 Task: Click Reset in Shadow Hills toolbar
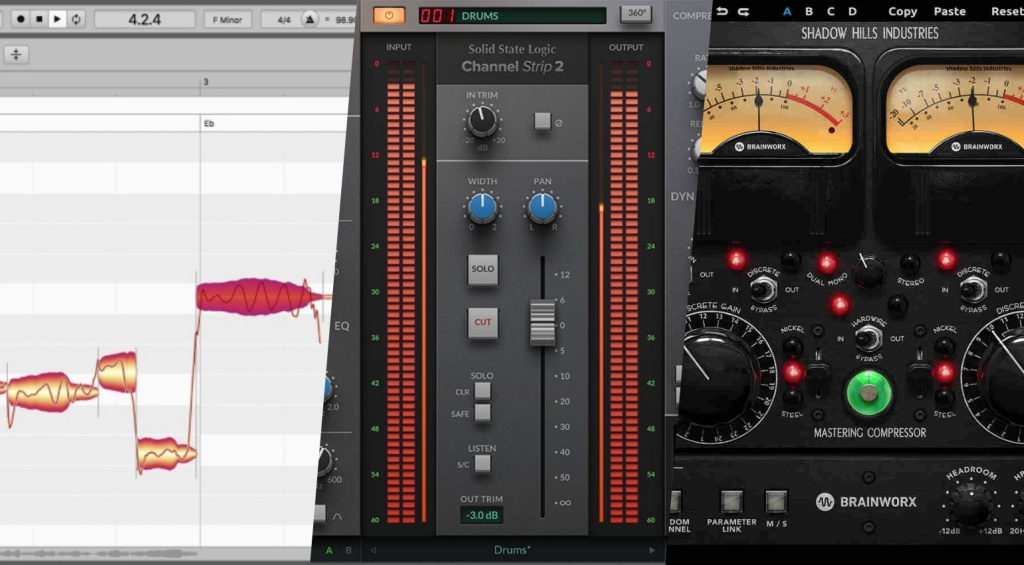click(1007, 11)
